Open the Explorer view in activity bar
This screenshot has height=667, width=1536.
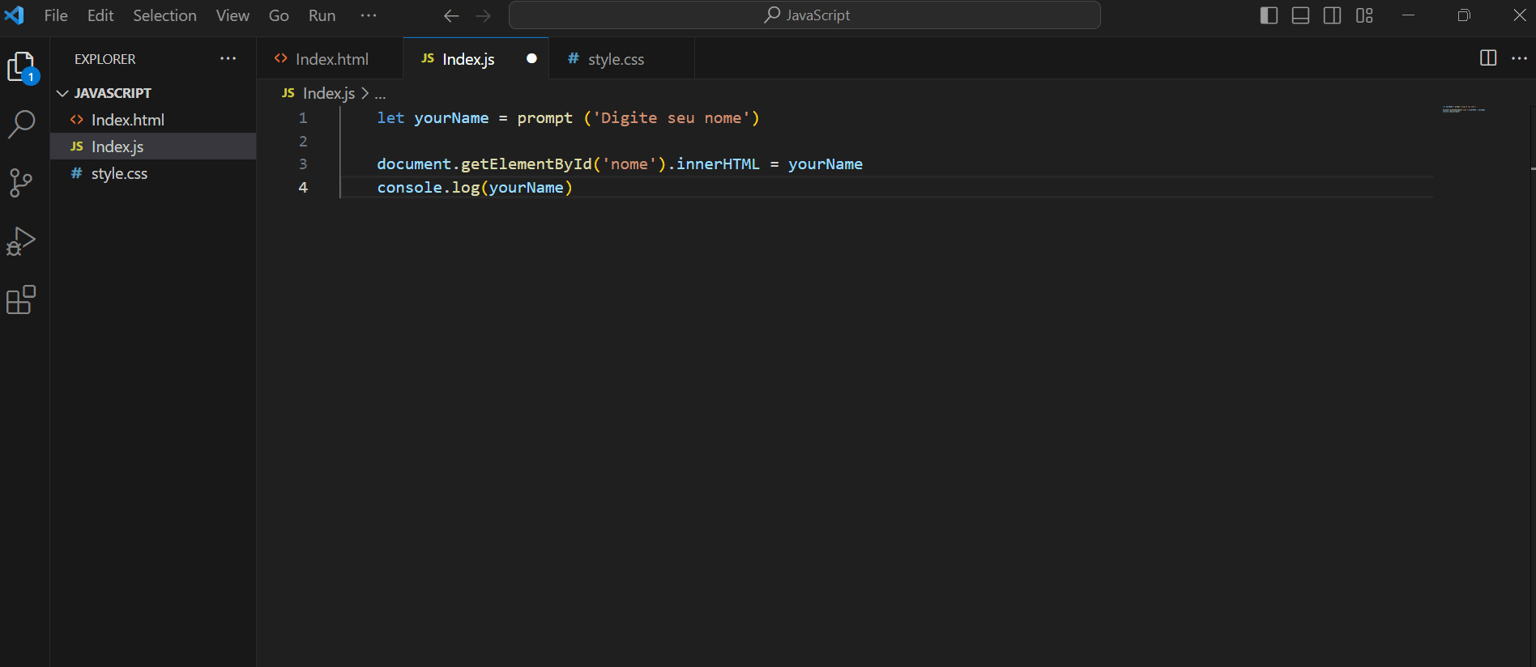[x=21, y=67]
